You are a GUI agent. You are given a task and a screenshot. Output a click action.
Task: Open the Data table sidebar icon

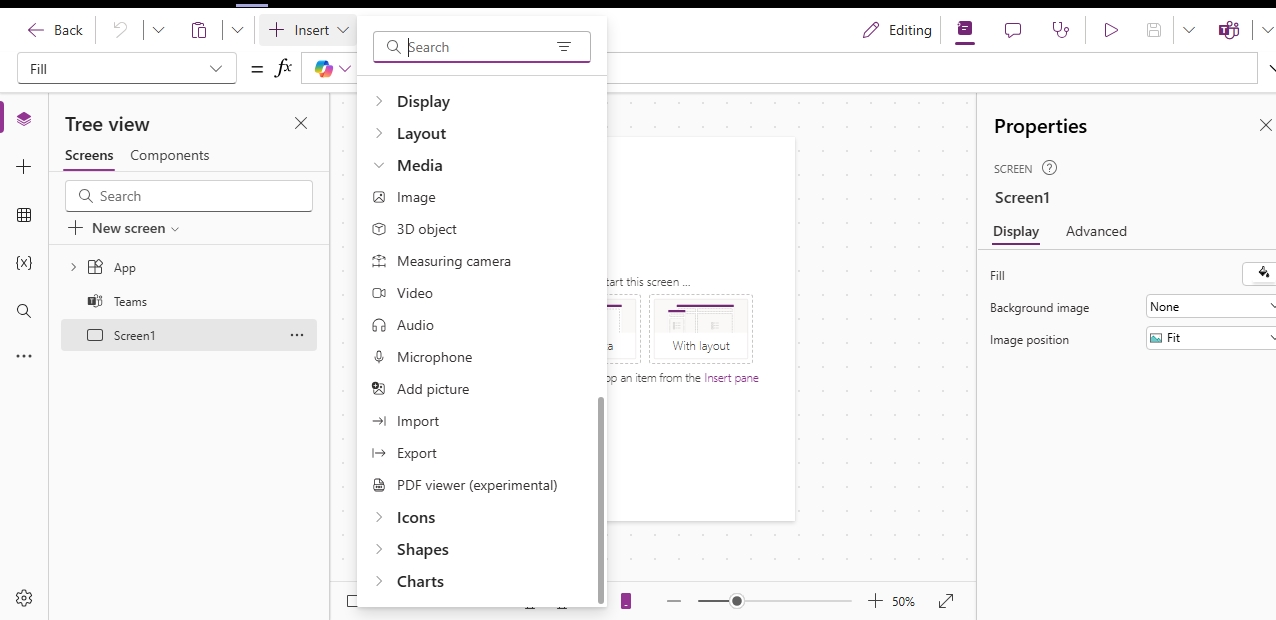pyautogui.click(x=24, y=215)
